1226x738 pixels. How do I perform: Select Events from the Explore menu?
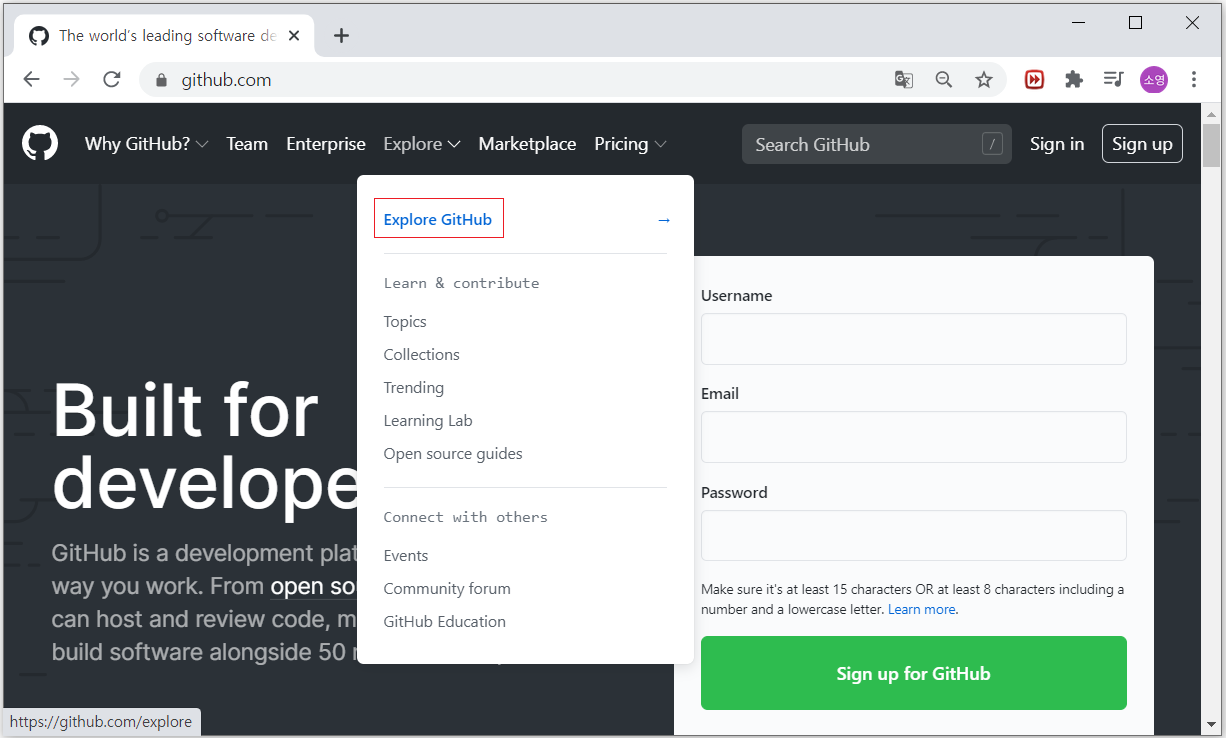[405, 555]
